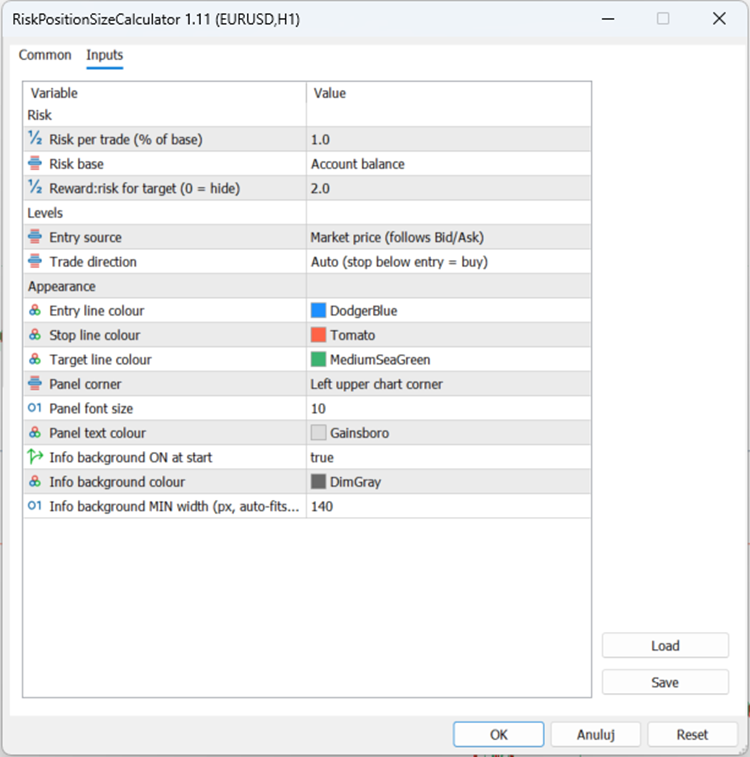The width and height of the screenshot is (750, 757).
Task: Open the Market price entry source dropdown
Action: 448,237
